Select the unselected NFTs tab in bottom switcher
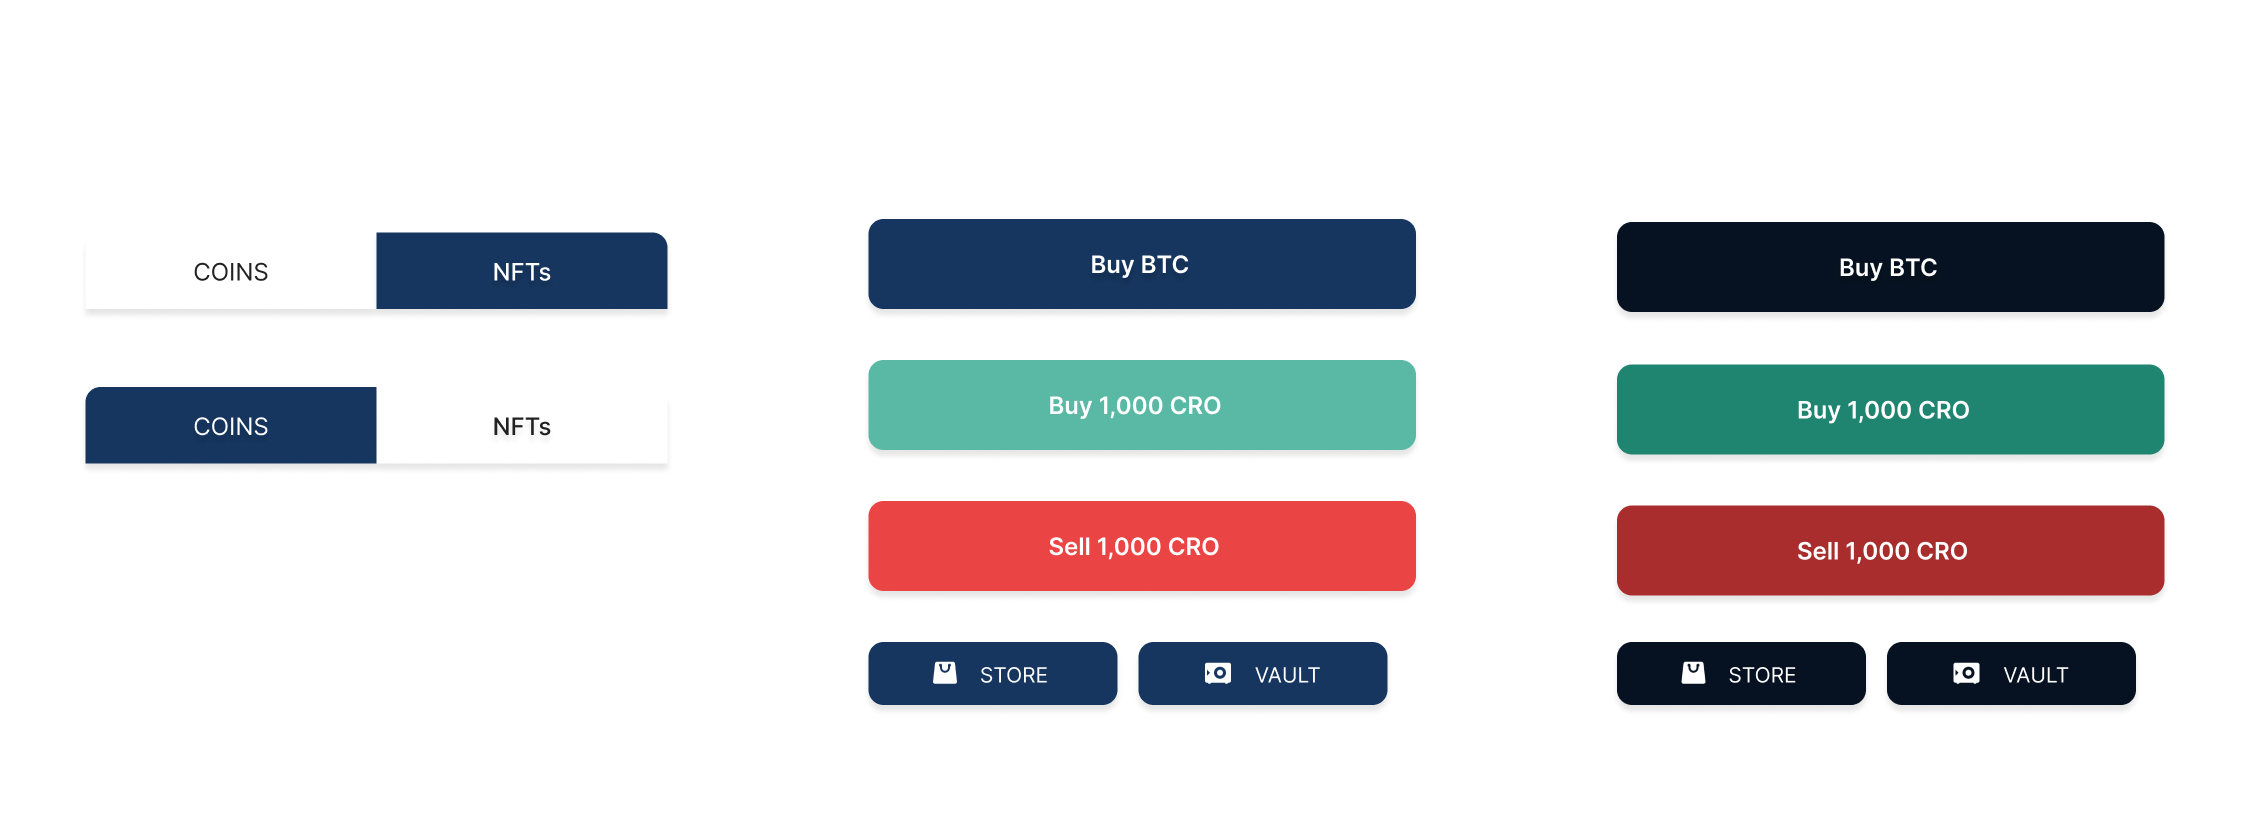 tap(522, 425)
